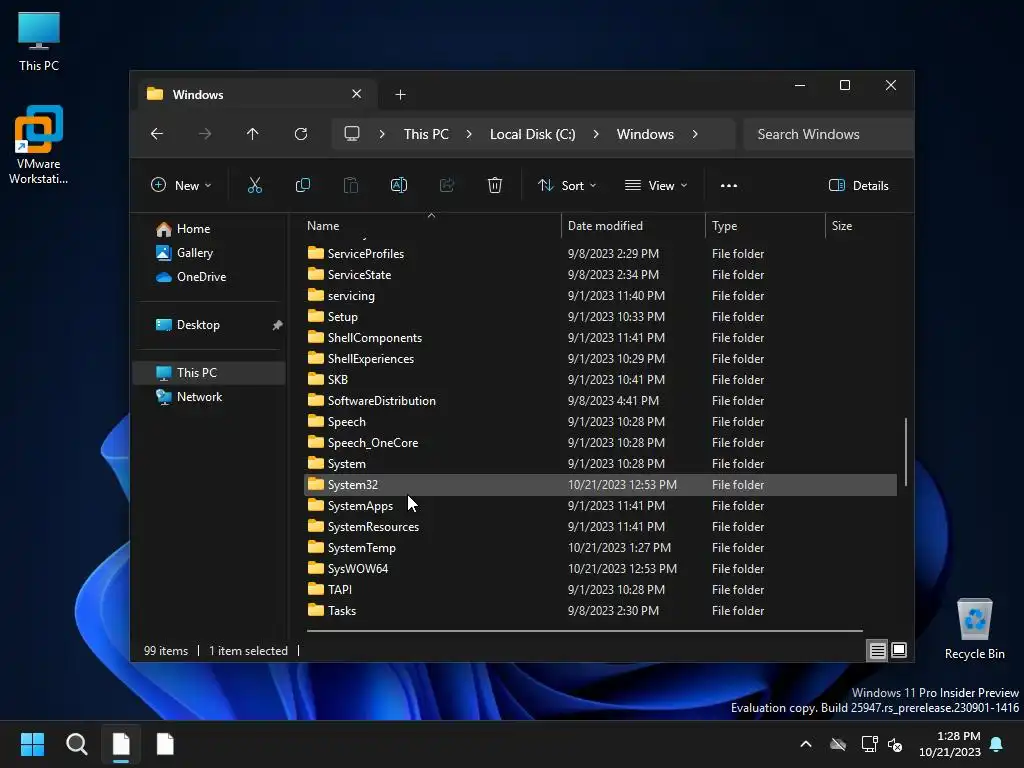Switch to details list view icon
1024x768 pixels.
(877, 650)
